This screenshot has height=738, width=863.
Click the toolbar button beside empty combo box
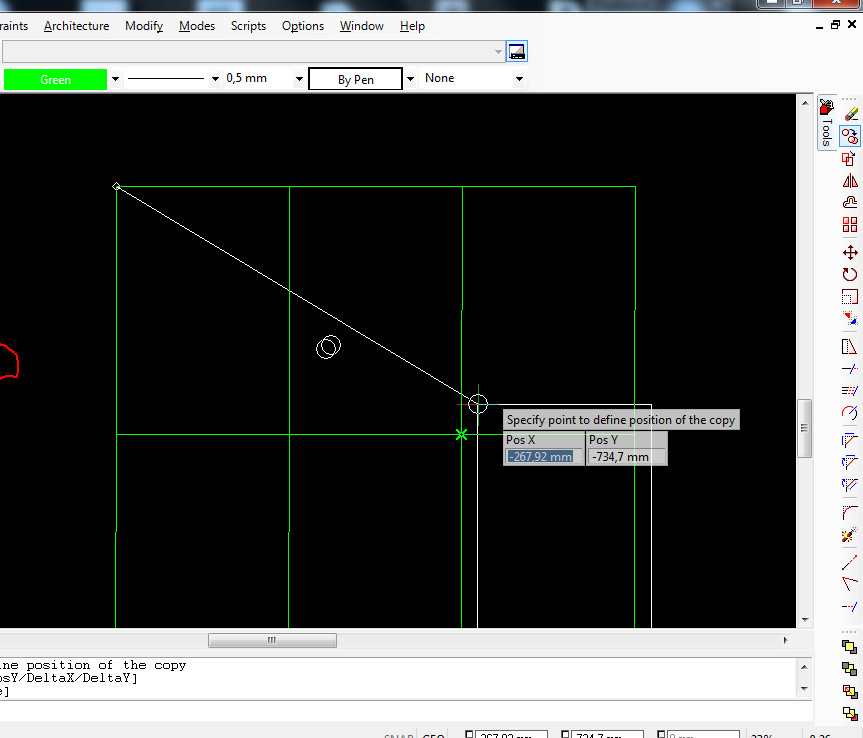point(517,52)
